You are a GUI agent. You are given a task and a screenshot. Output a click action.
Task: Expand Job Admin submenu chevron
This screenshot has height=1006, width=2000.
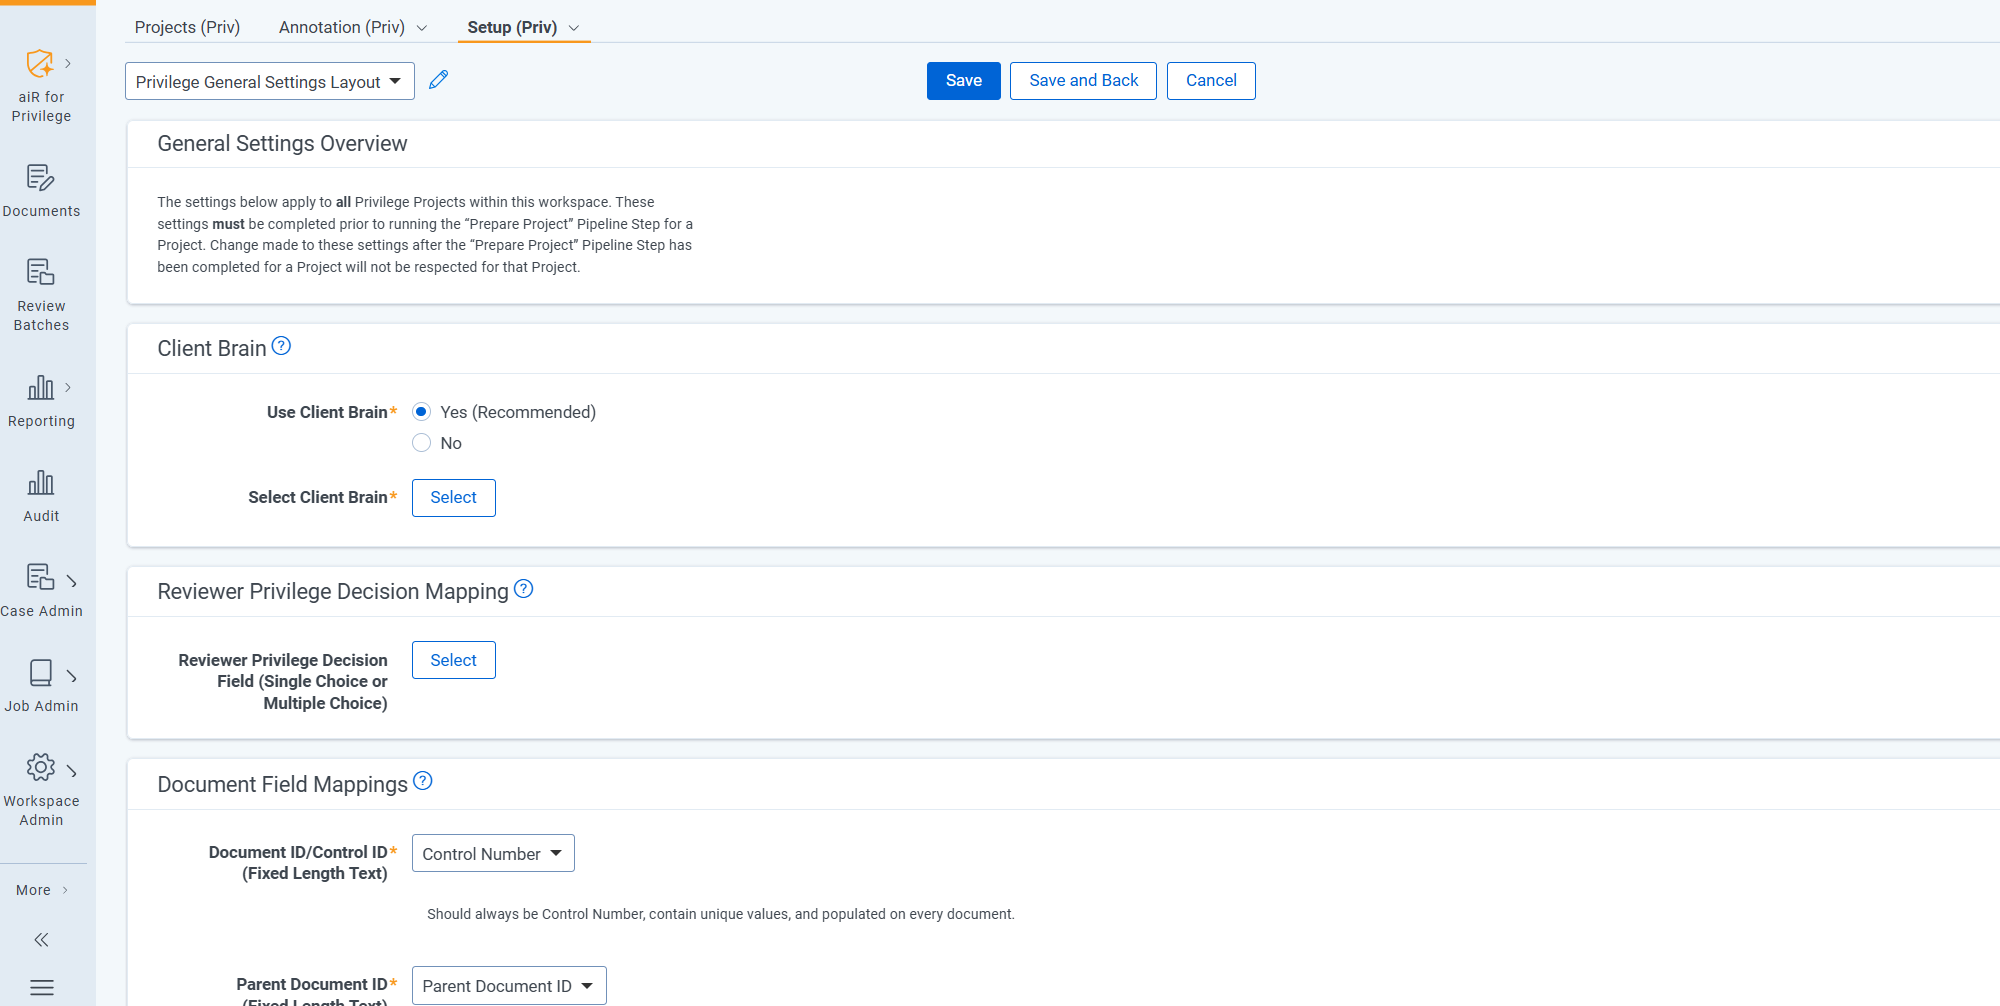tap(71, 676)
